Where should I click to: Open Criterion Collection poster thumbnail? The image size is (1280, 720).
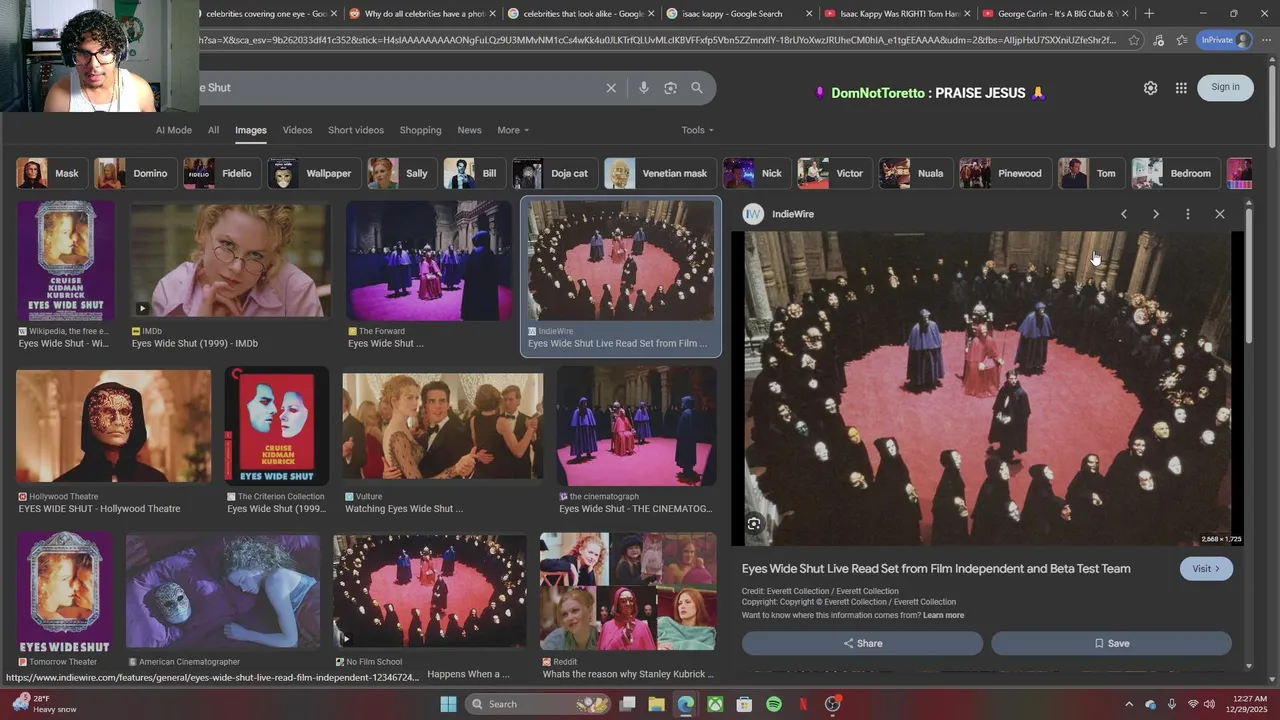(277, 426)
